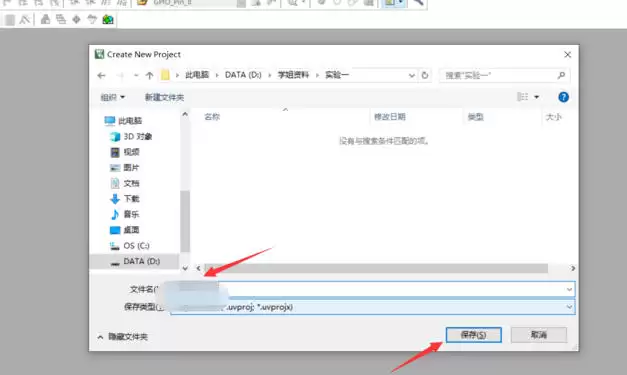Screen dimensions: 627x375
Task: Launch the Pack Installer icon
Action: (x=108, y=20)
